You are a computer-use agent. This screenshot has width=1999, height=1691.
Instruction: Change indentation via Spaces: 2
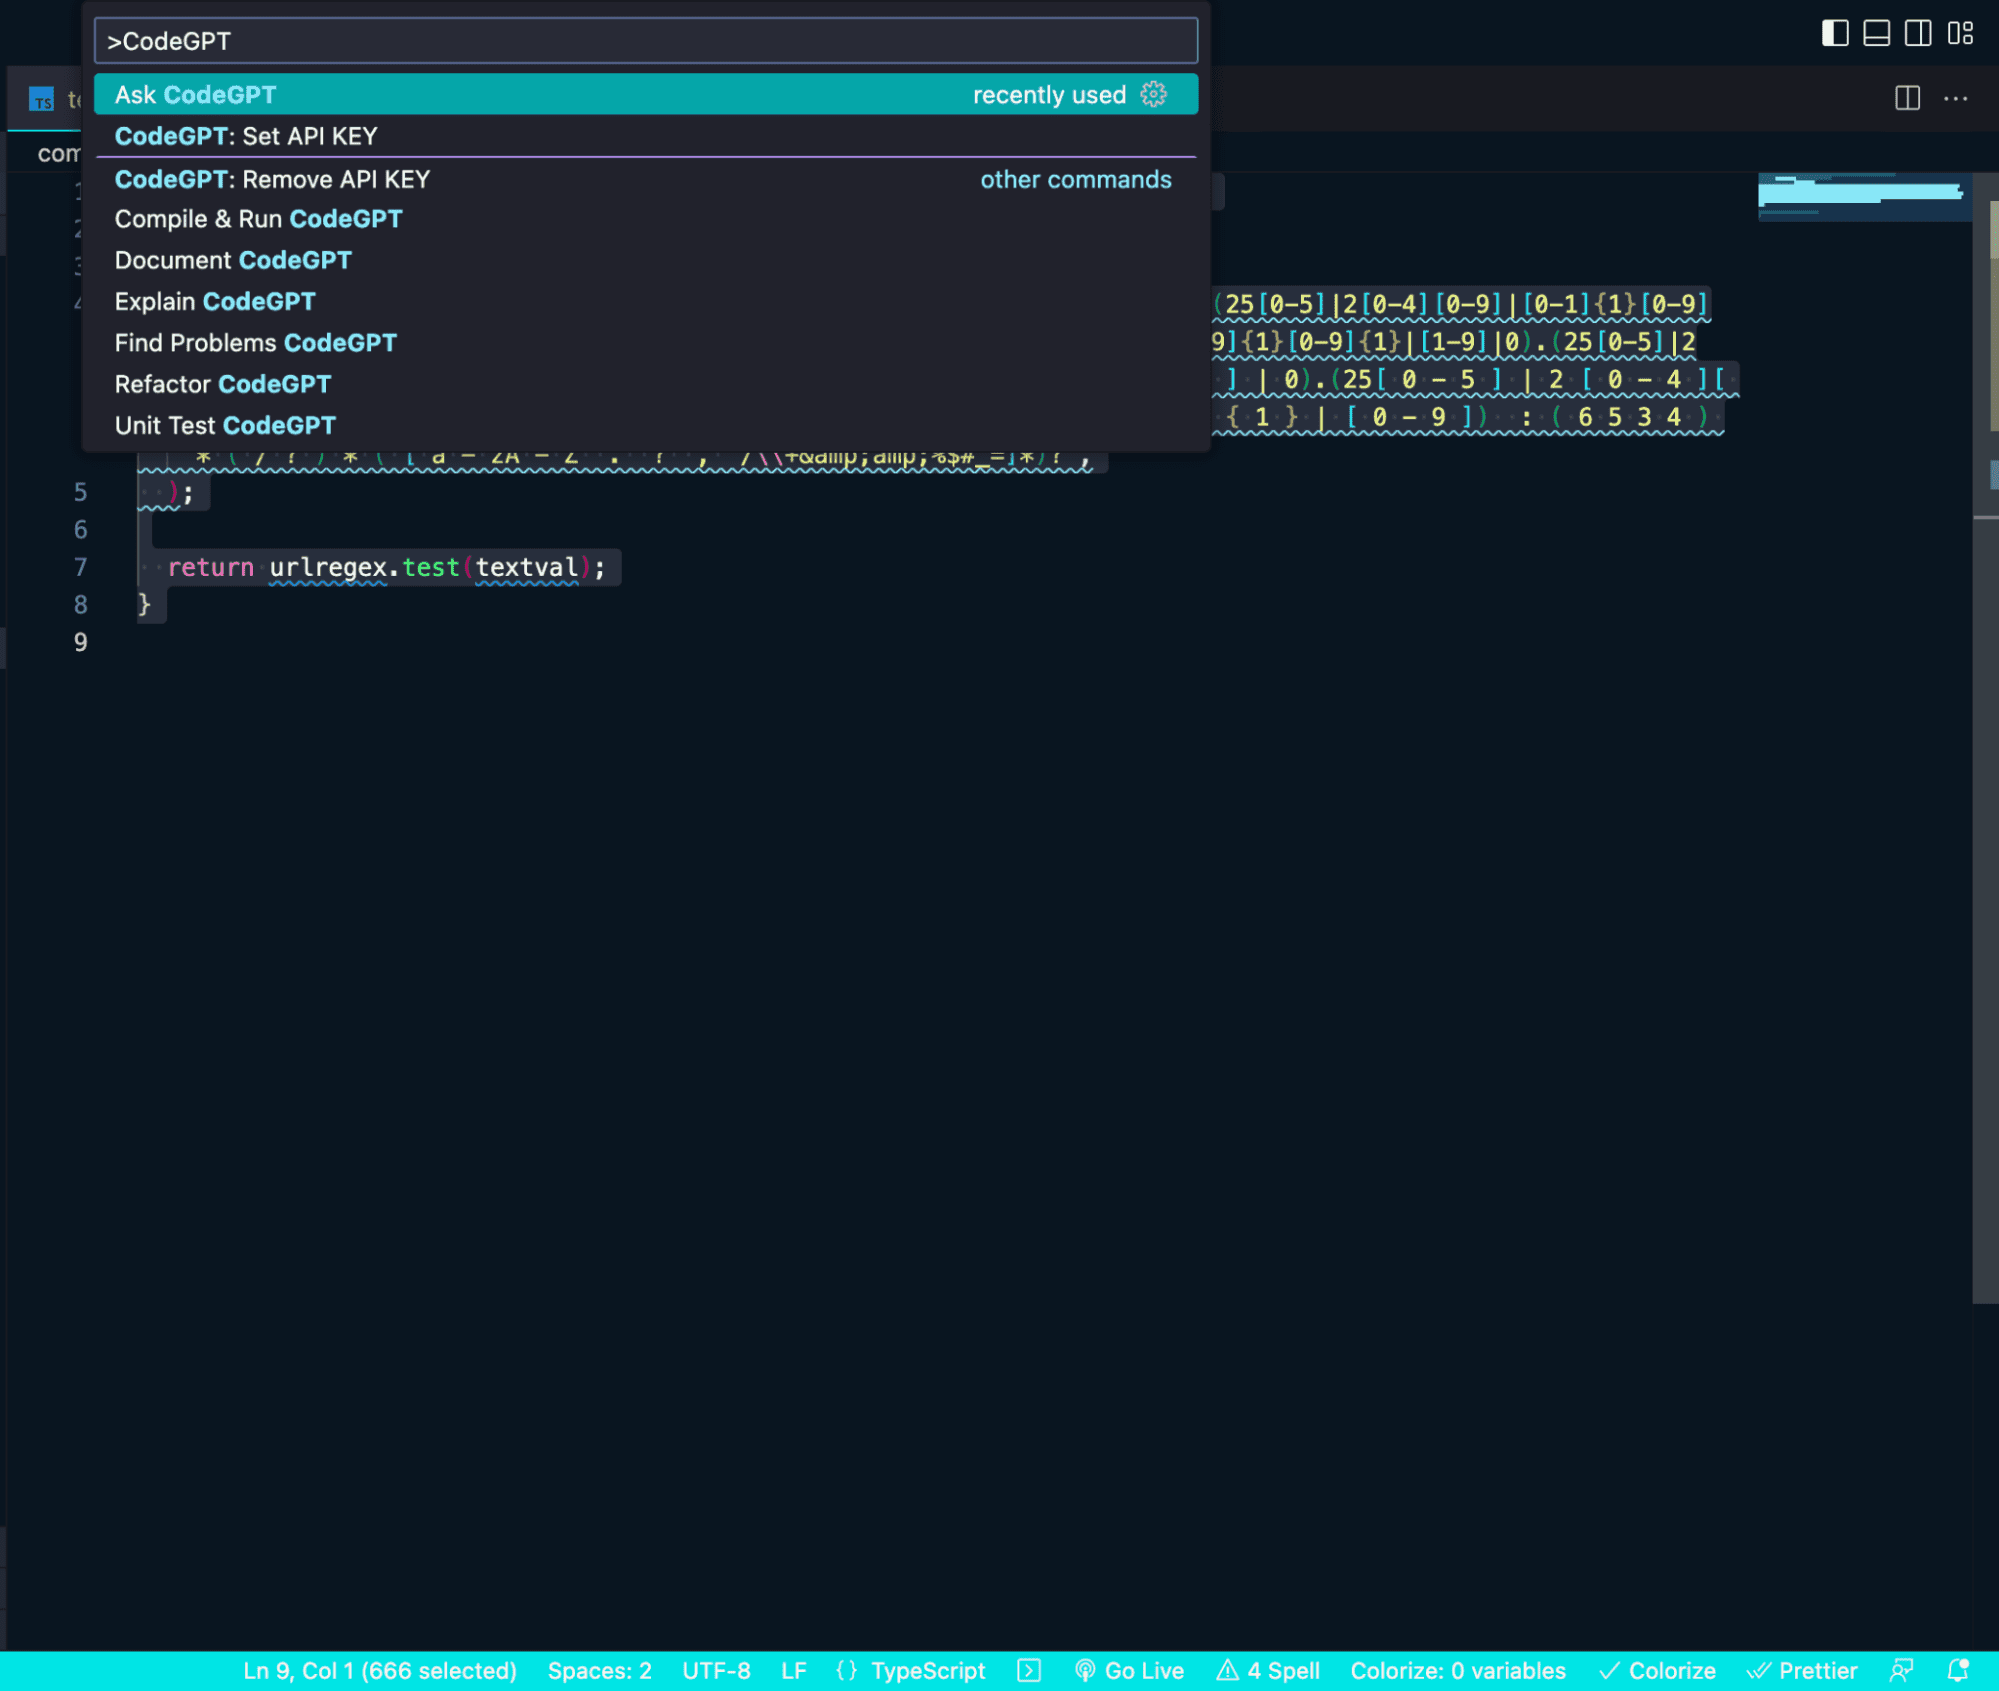[599, 1671]
